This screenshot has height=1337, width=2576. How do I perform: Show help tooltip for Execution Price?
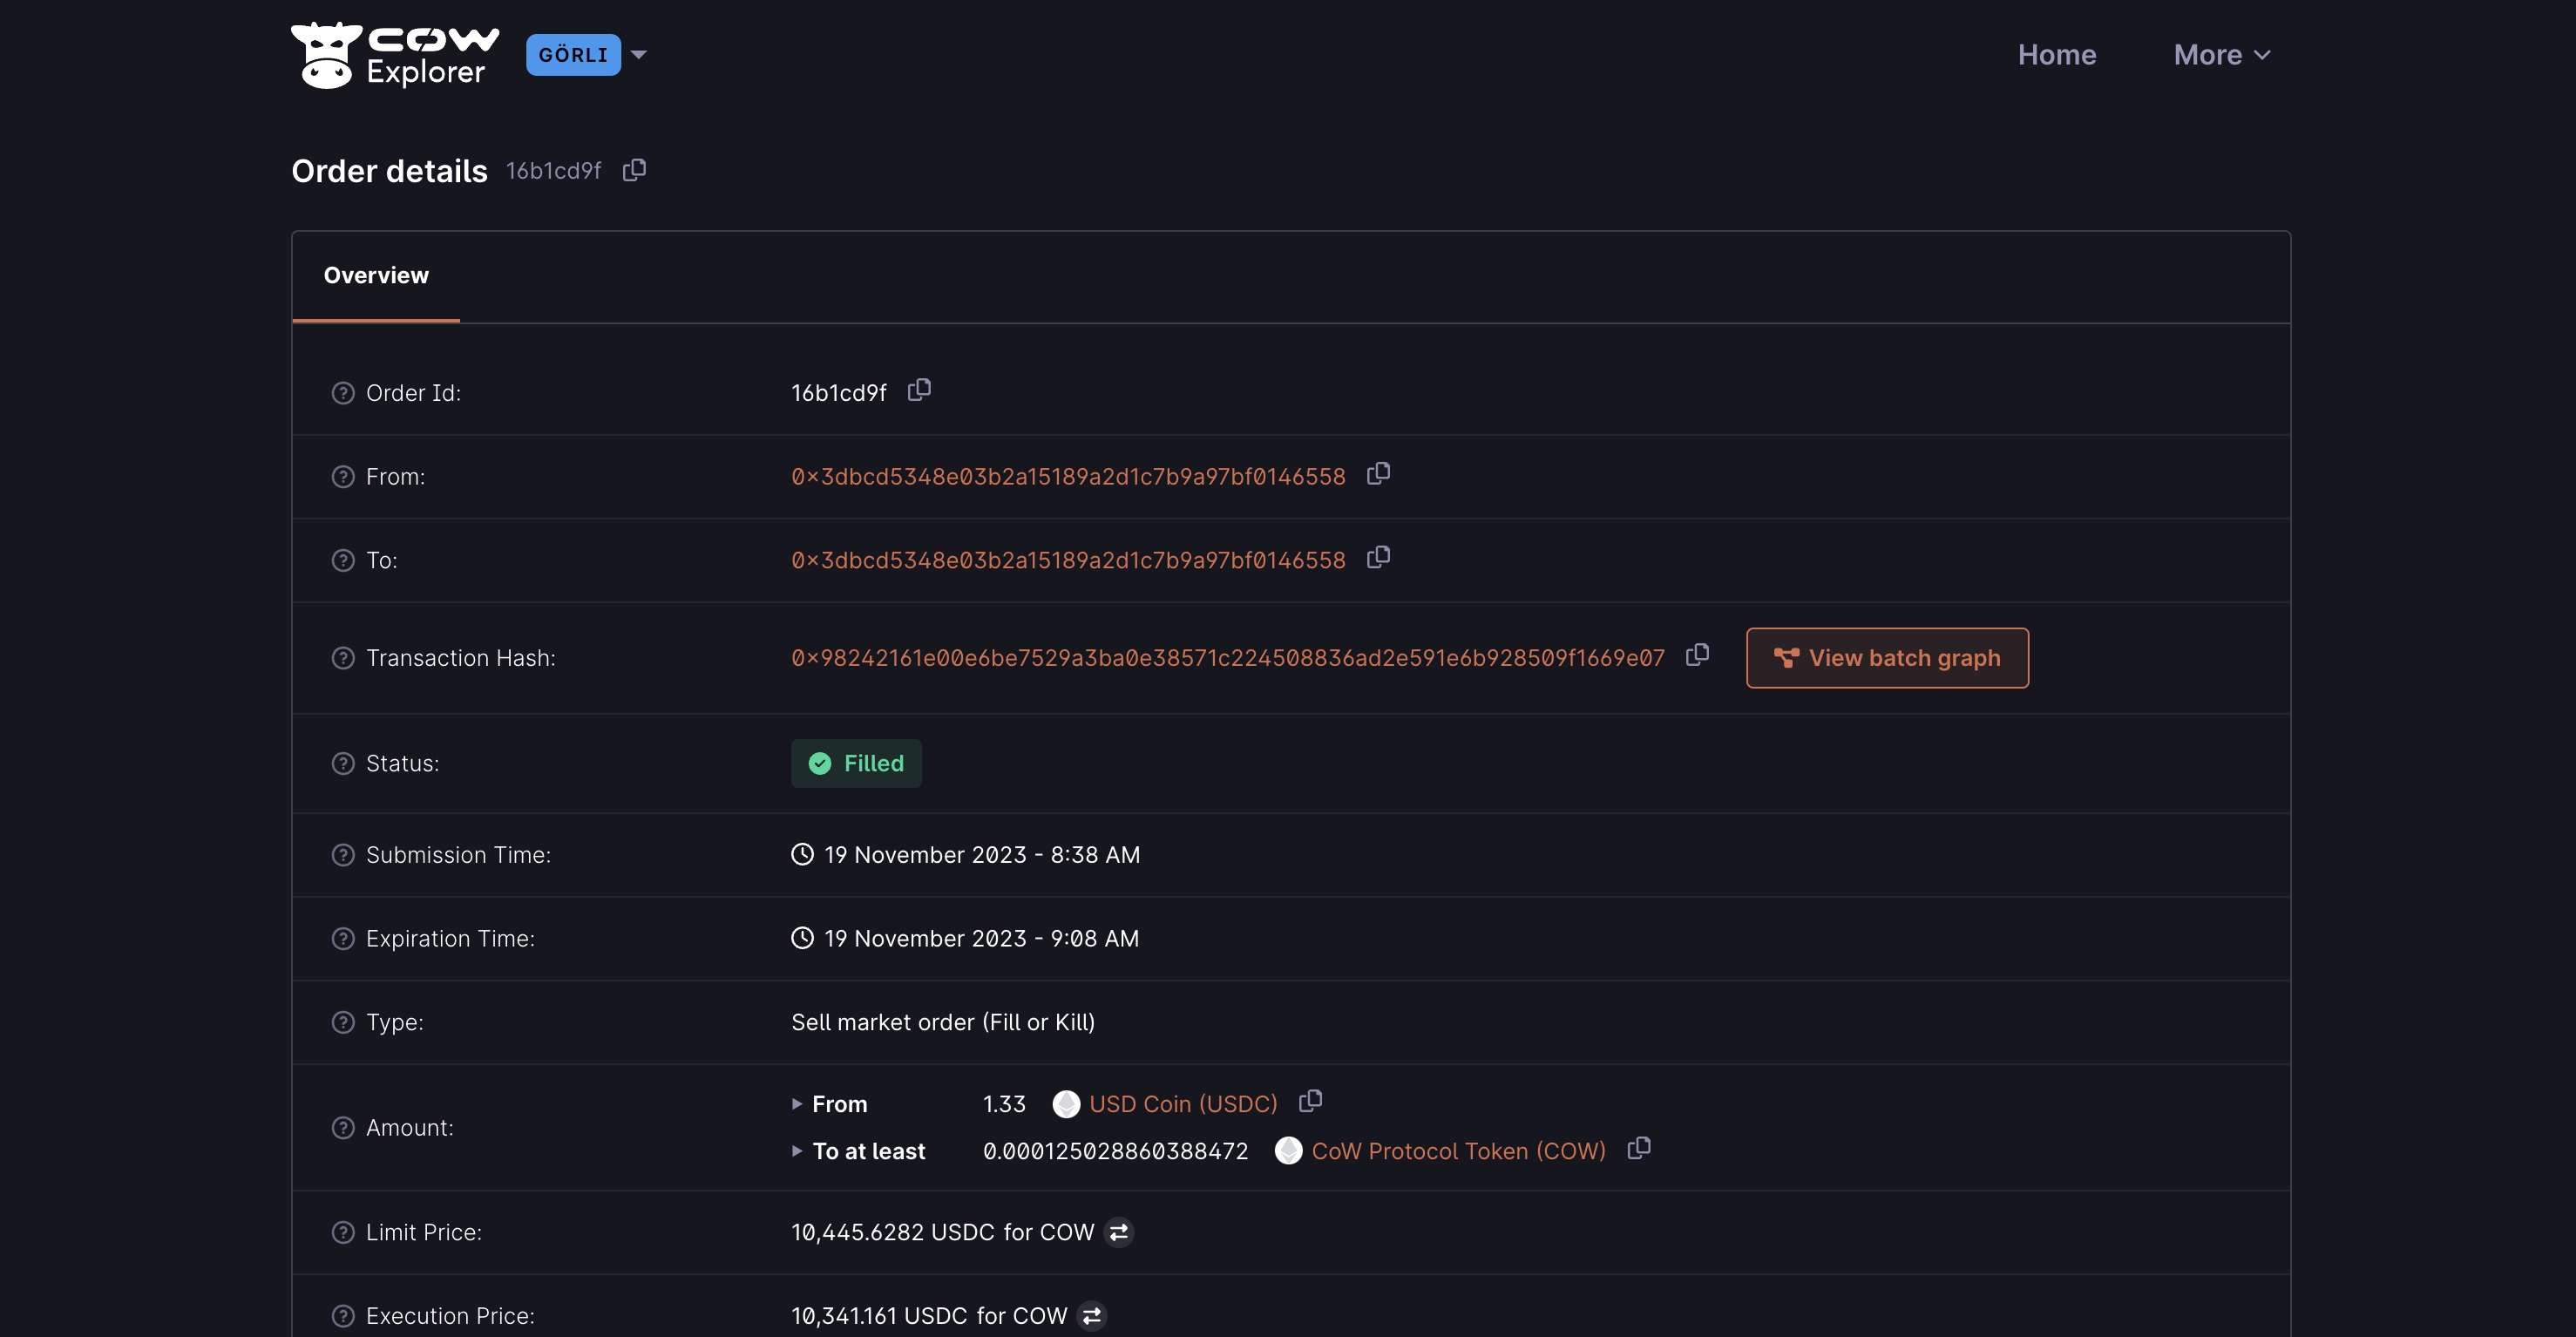(x=343, y=1316)
